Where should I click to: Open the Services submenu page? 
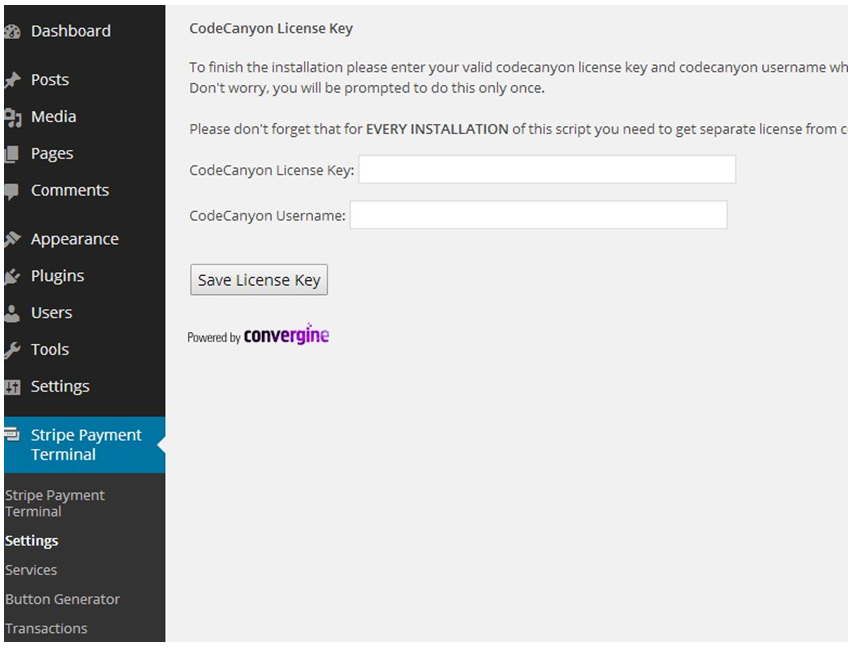[x=31, y=570]
